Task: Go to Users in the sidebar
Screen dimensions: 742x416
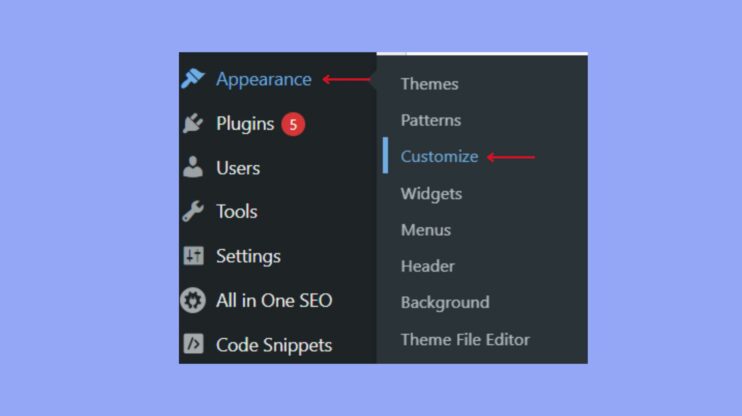Action: pyautogui.click(x=238, y=168)
